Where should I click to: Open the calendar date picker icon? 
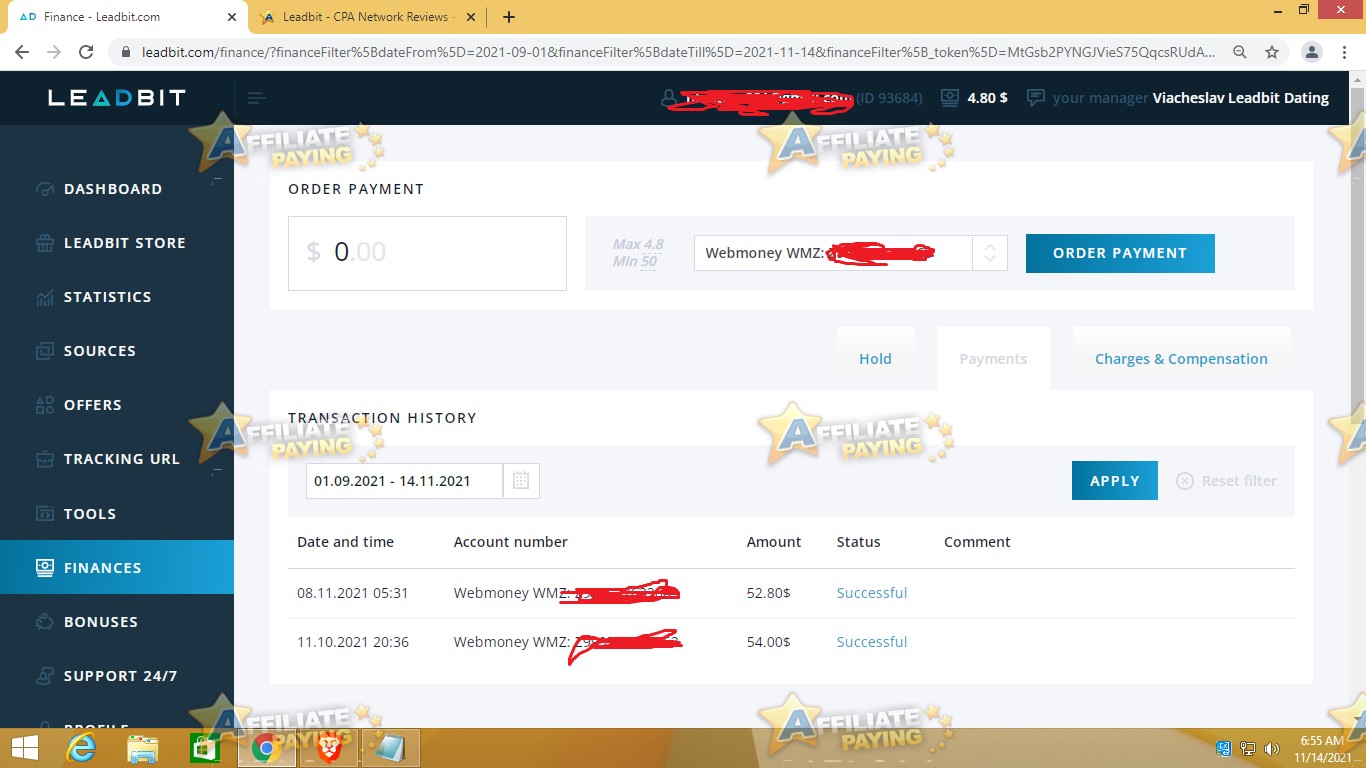coord(521,481)
